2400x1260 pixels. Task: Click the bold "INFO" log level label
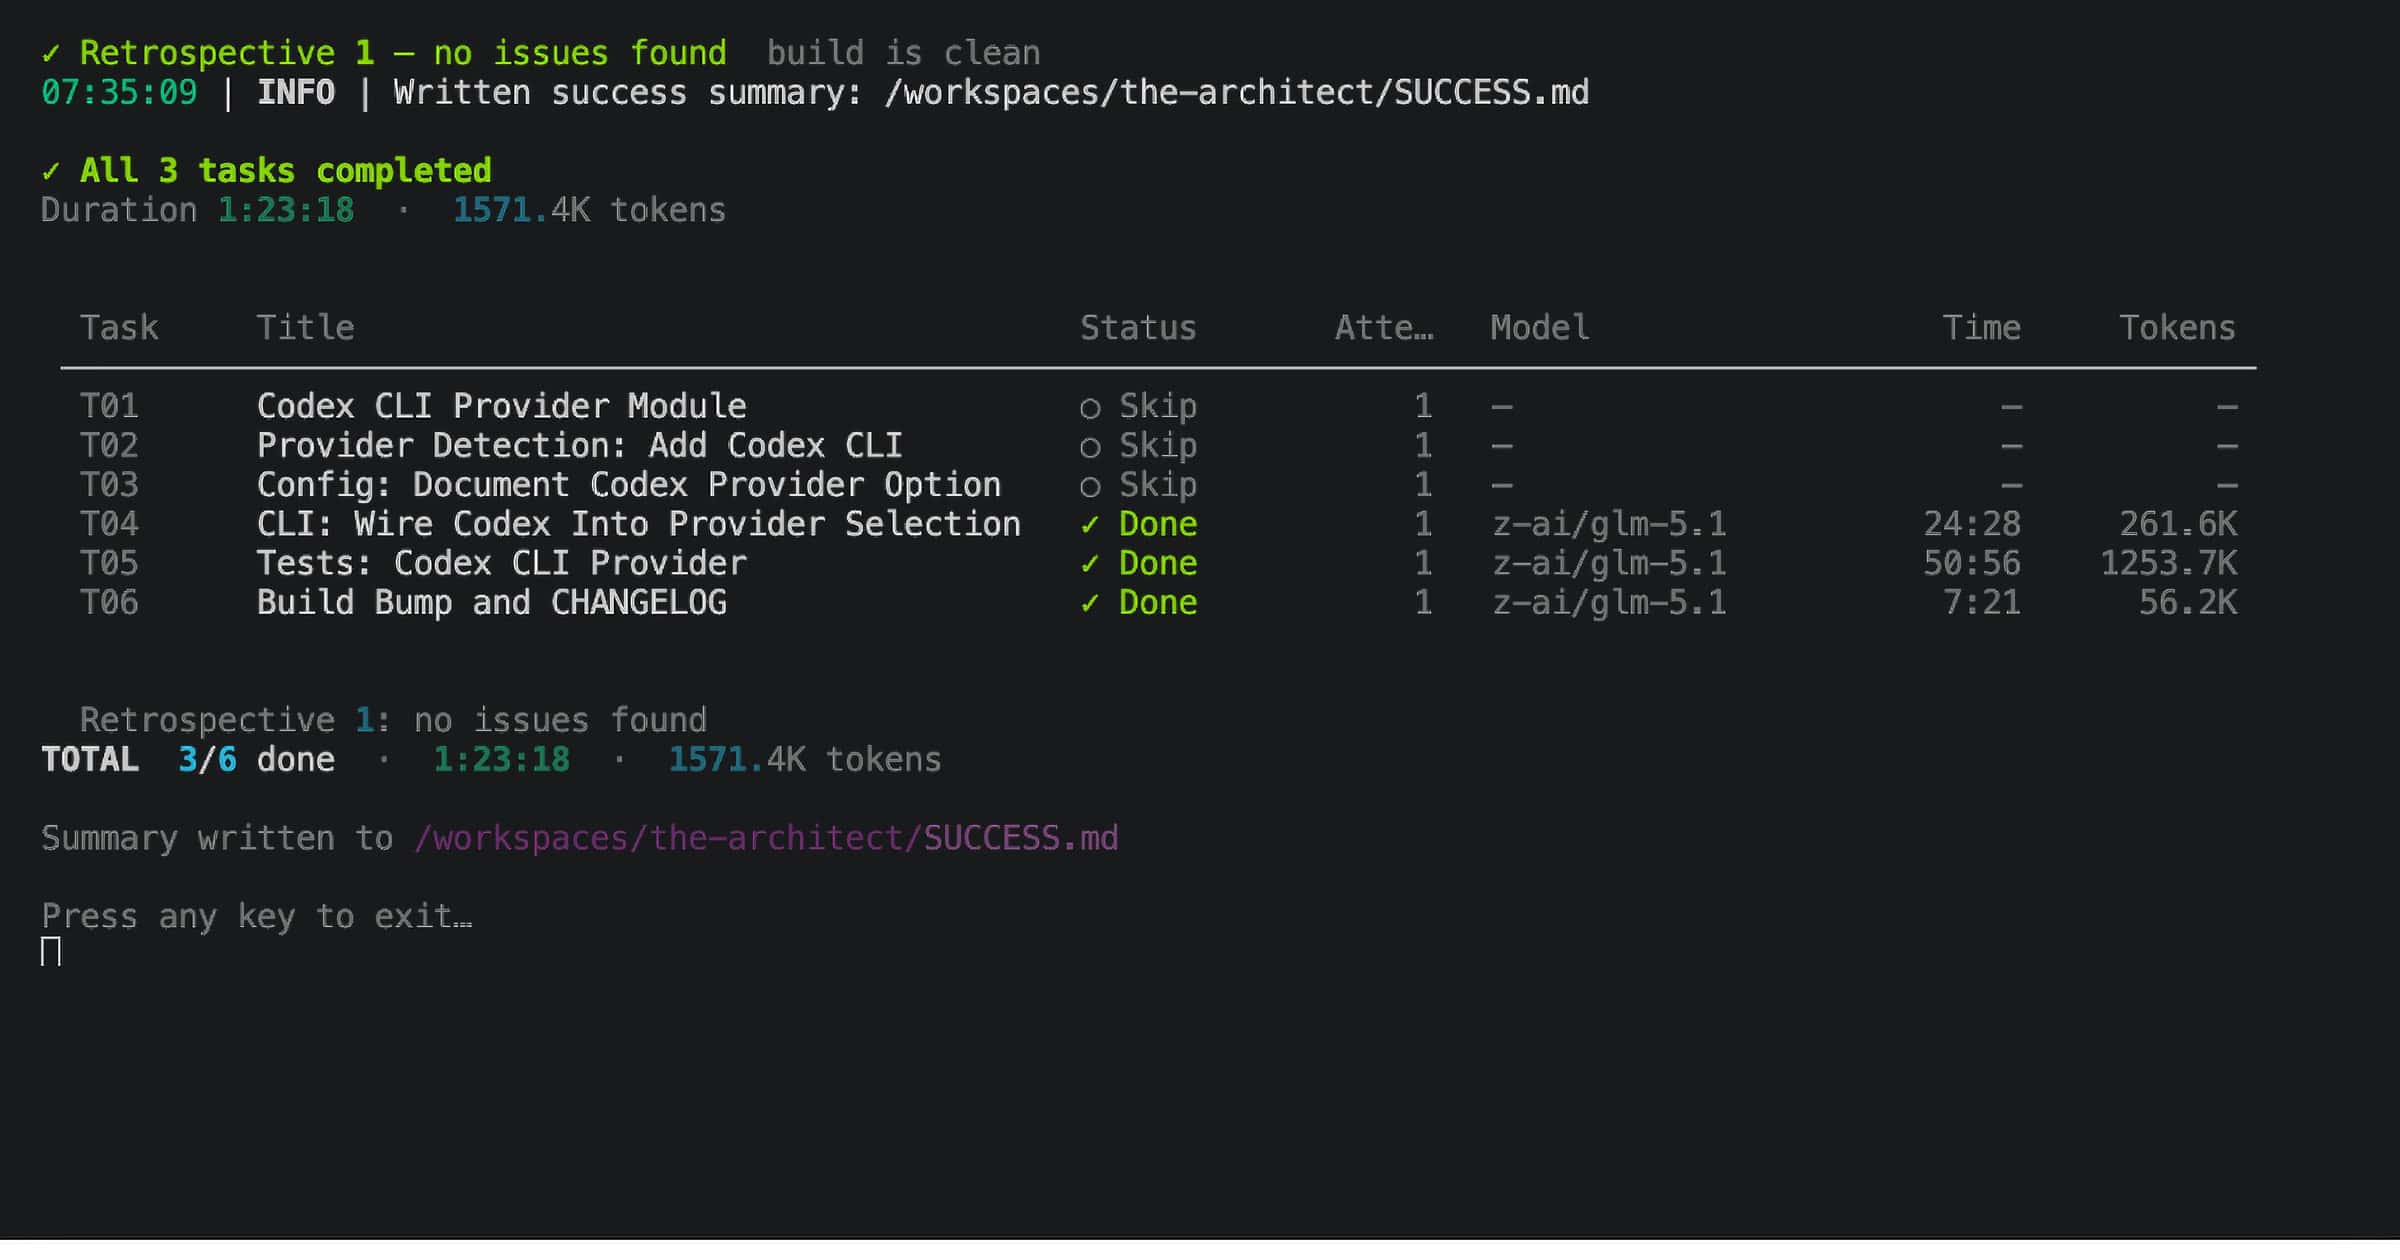coord(296,92)
